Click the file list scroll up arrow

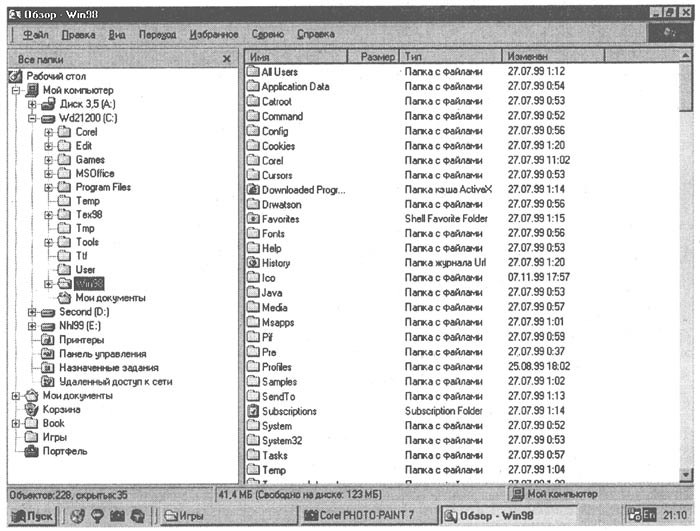tap(685, 56)
